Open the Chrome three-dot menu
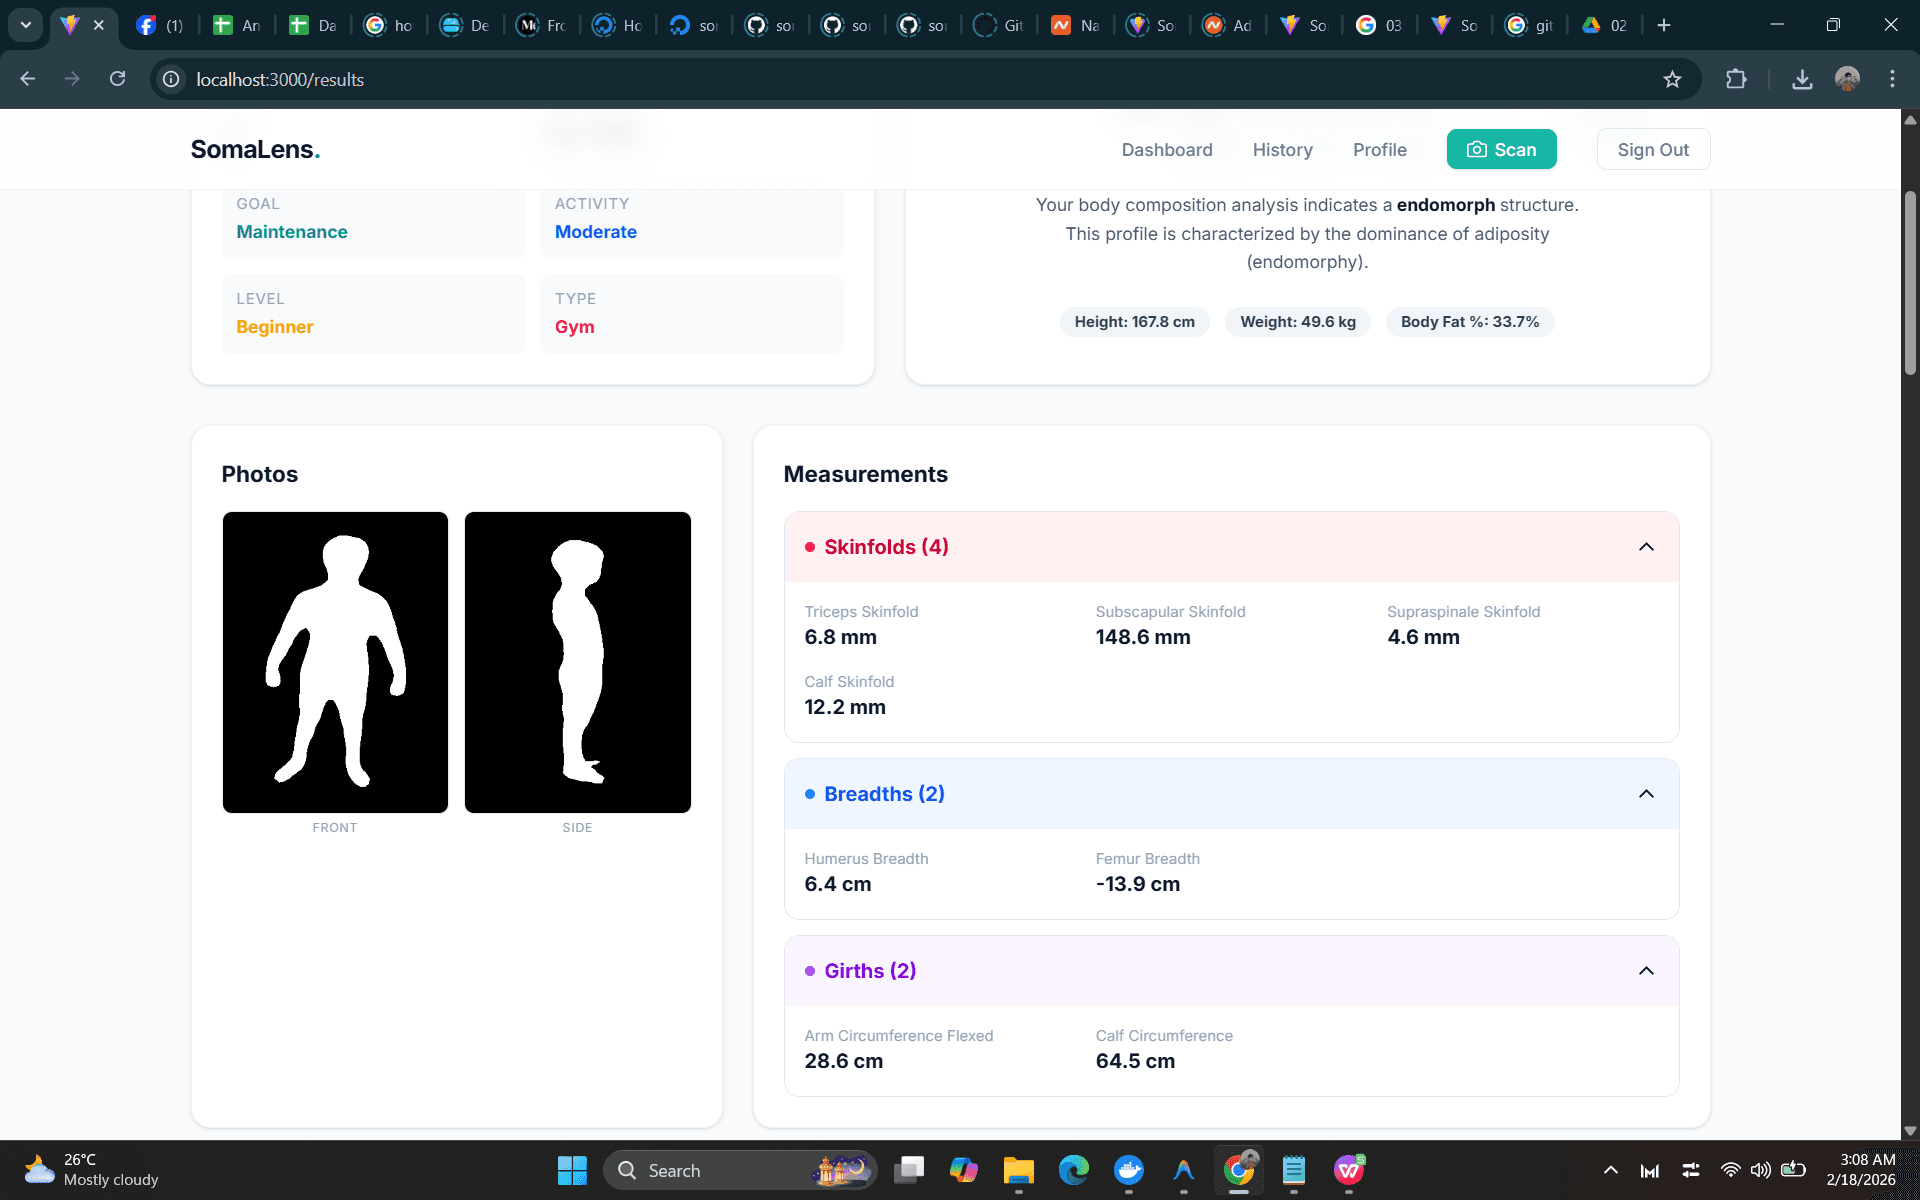Image resolution: width=1920 pixels, height=1200 pixels. point(1892,79)
